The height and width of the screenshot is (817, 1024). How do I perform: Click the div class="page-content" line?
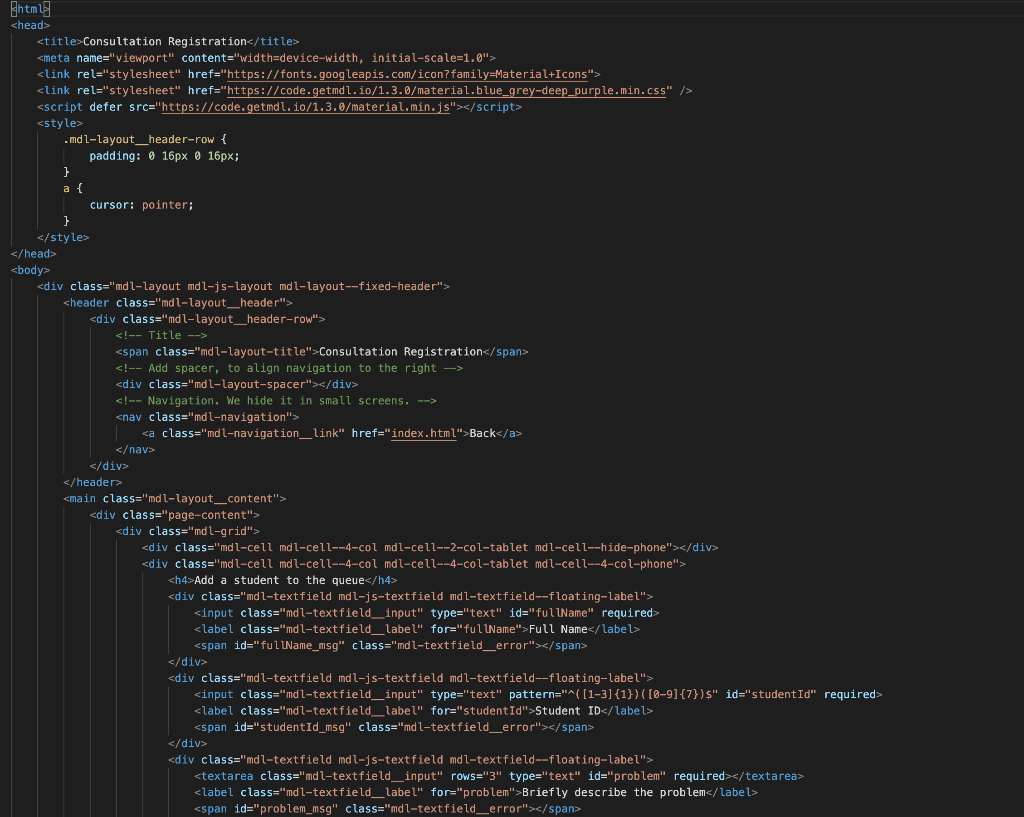[174, 515]
